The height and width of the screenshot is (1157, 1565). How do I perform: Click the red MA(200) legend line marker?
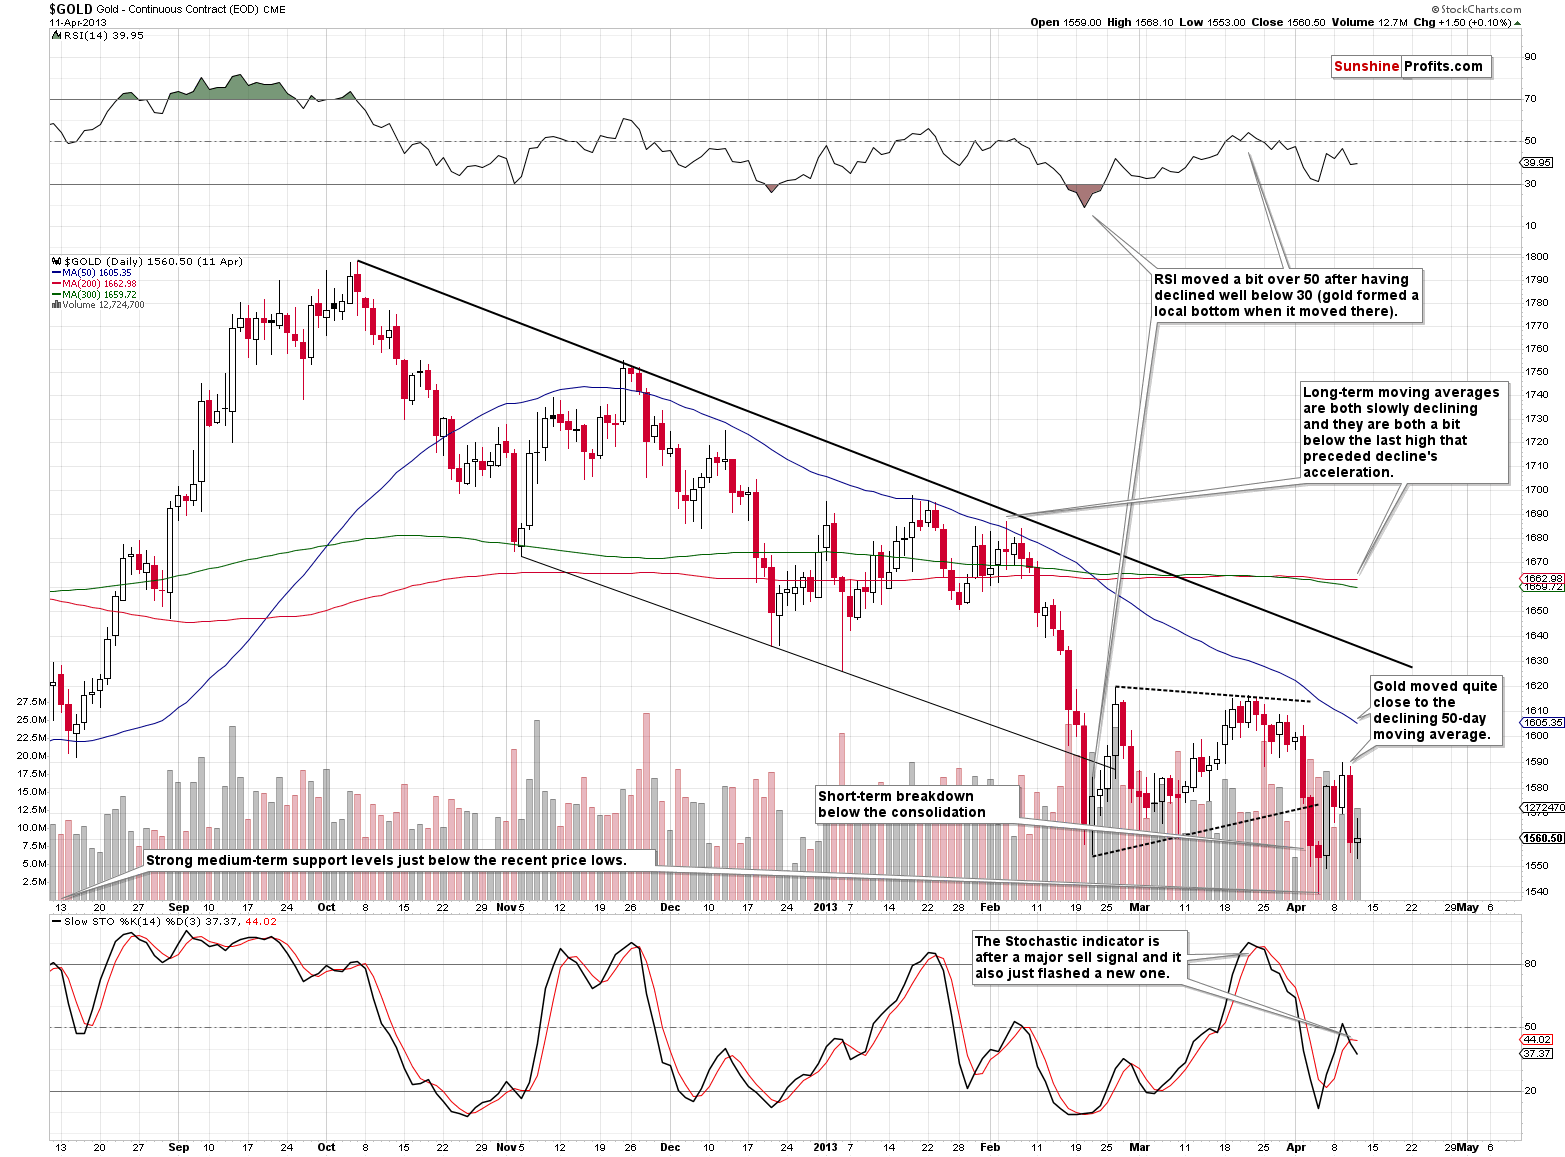[56, 284]
